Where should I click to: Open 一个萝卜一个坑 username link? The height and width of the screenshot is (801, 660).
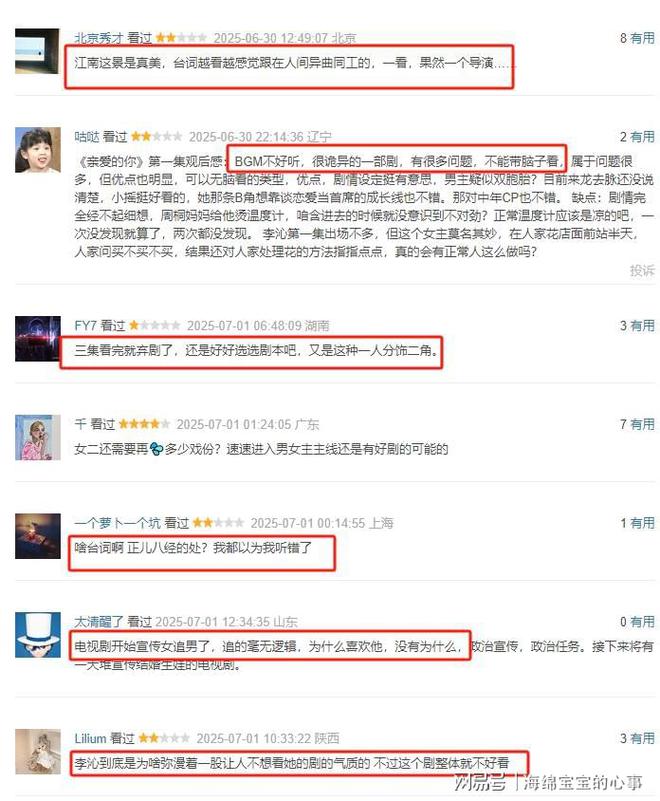click(x=117, y=523)
